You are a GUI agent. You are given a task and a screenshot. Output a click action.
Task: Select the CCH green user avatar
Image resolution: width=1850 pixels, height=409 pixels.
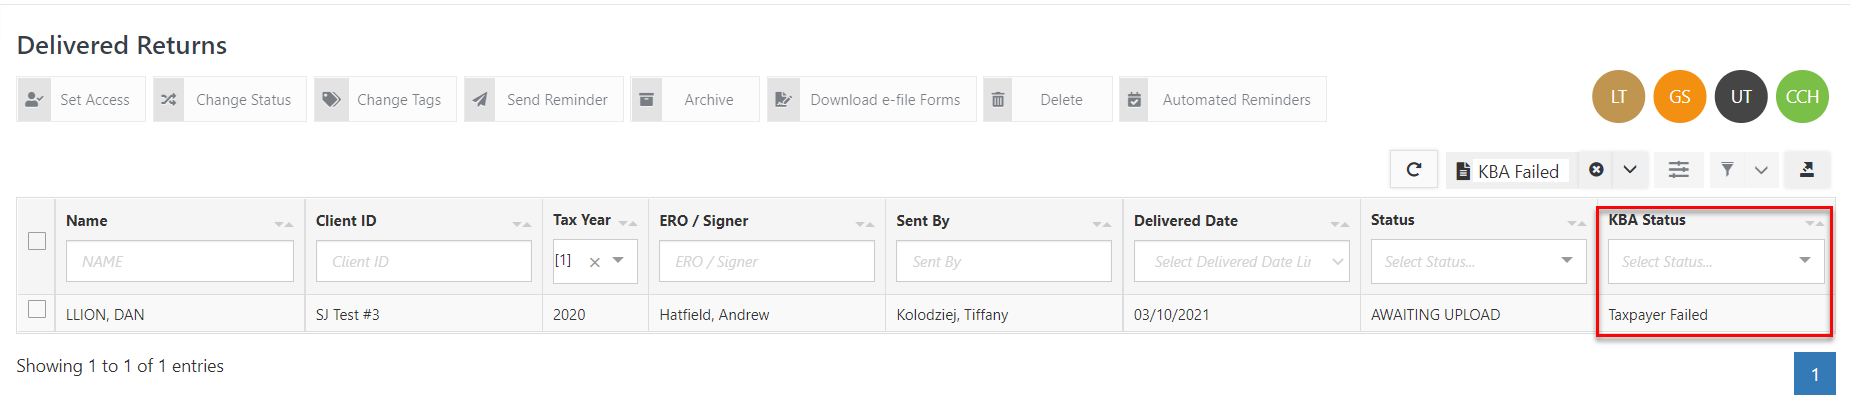click(1802, 97)
